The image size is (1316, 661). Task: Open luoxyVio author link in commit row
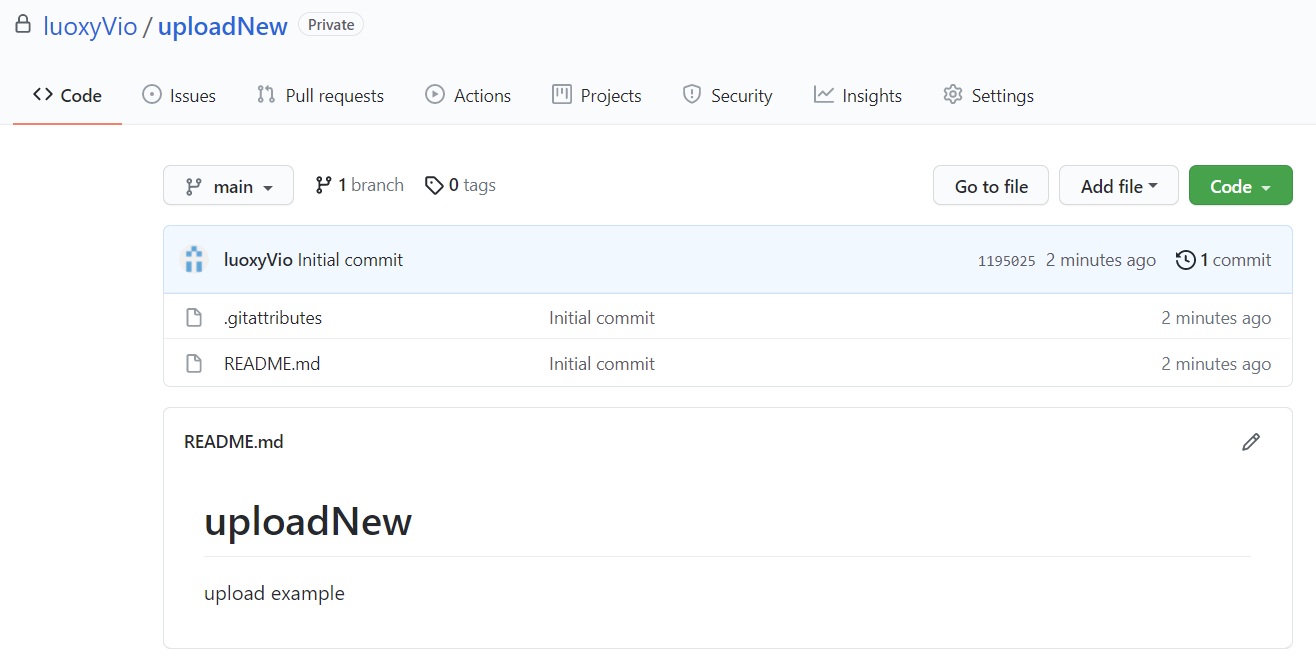coord(258,260)
